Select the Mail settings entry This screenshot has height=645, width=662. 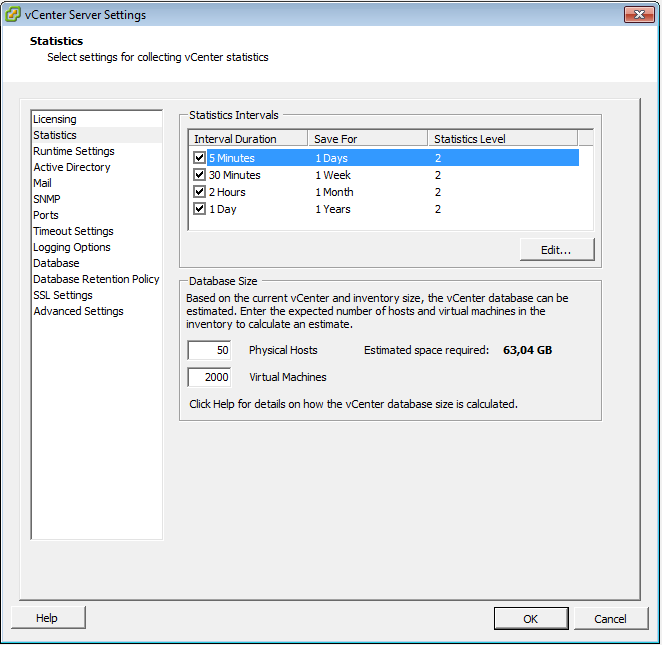(x=42, y=183)
